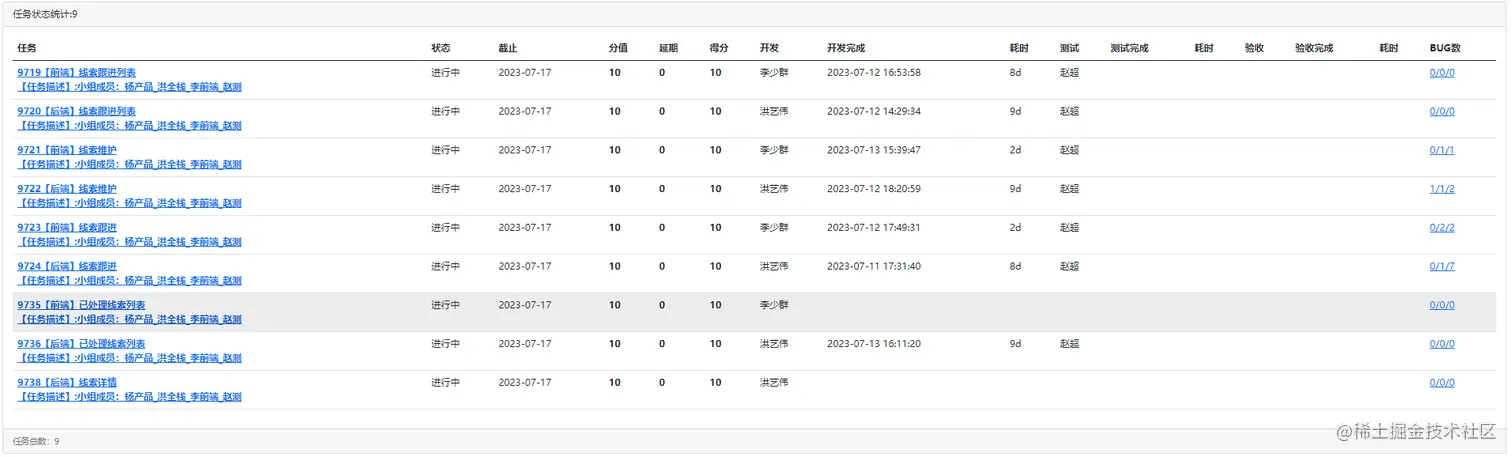The image size is (1512, 457).
Task: Click the 测试 column header
Action: point(1070,48)
